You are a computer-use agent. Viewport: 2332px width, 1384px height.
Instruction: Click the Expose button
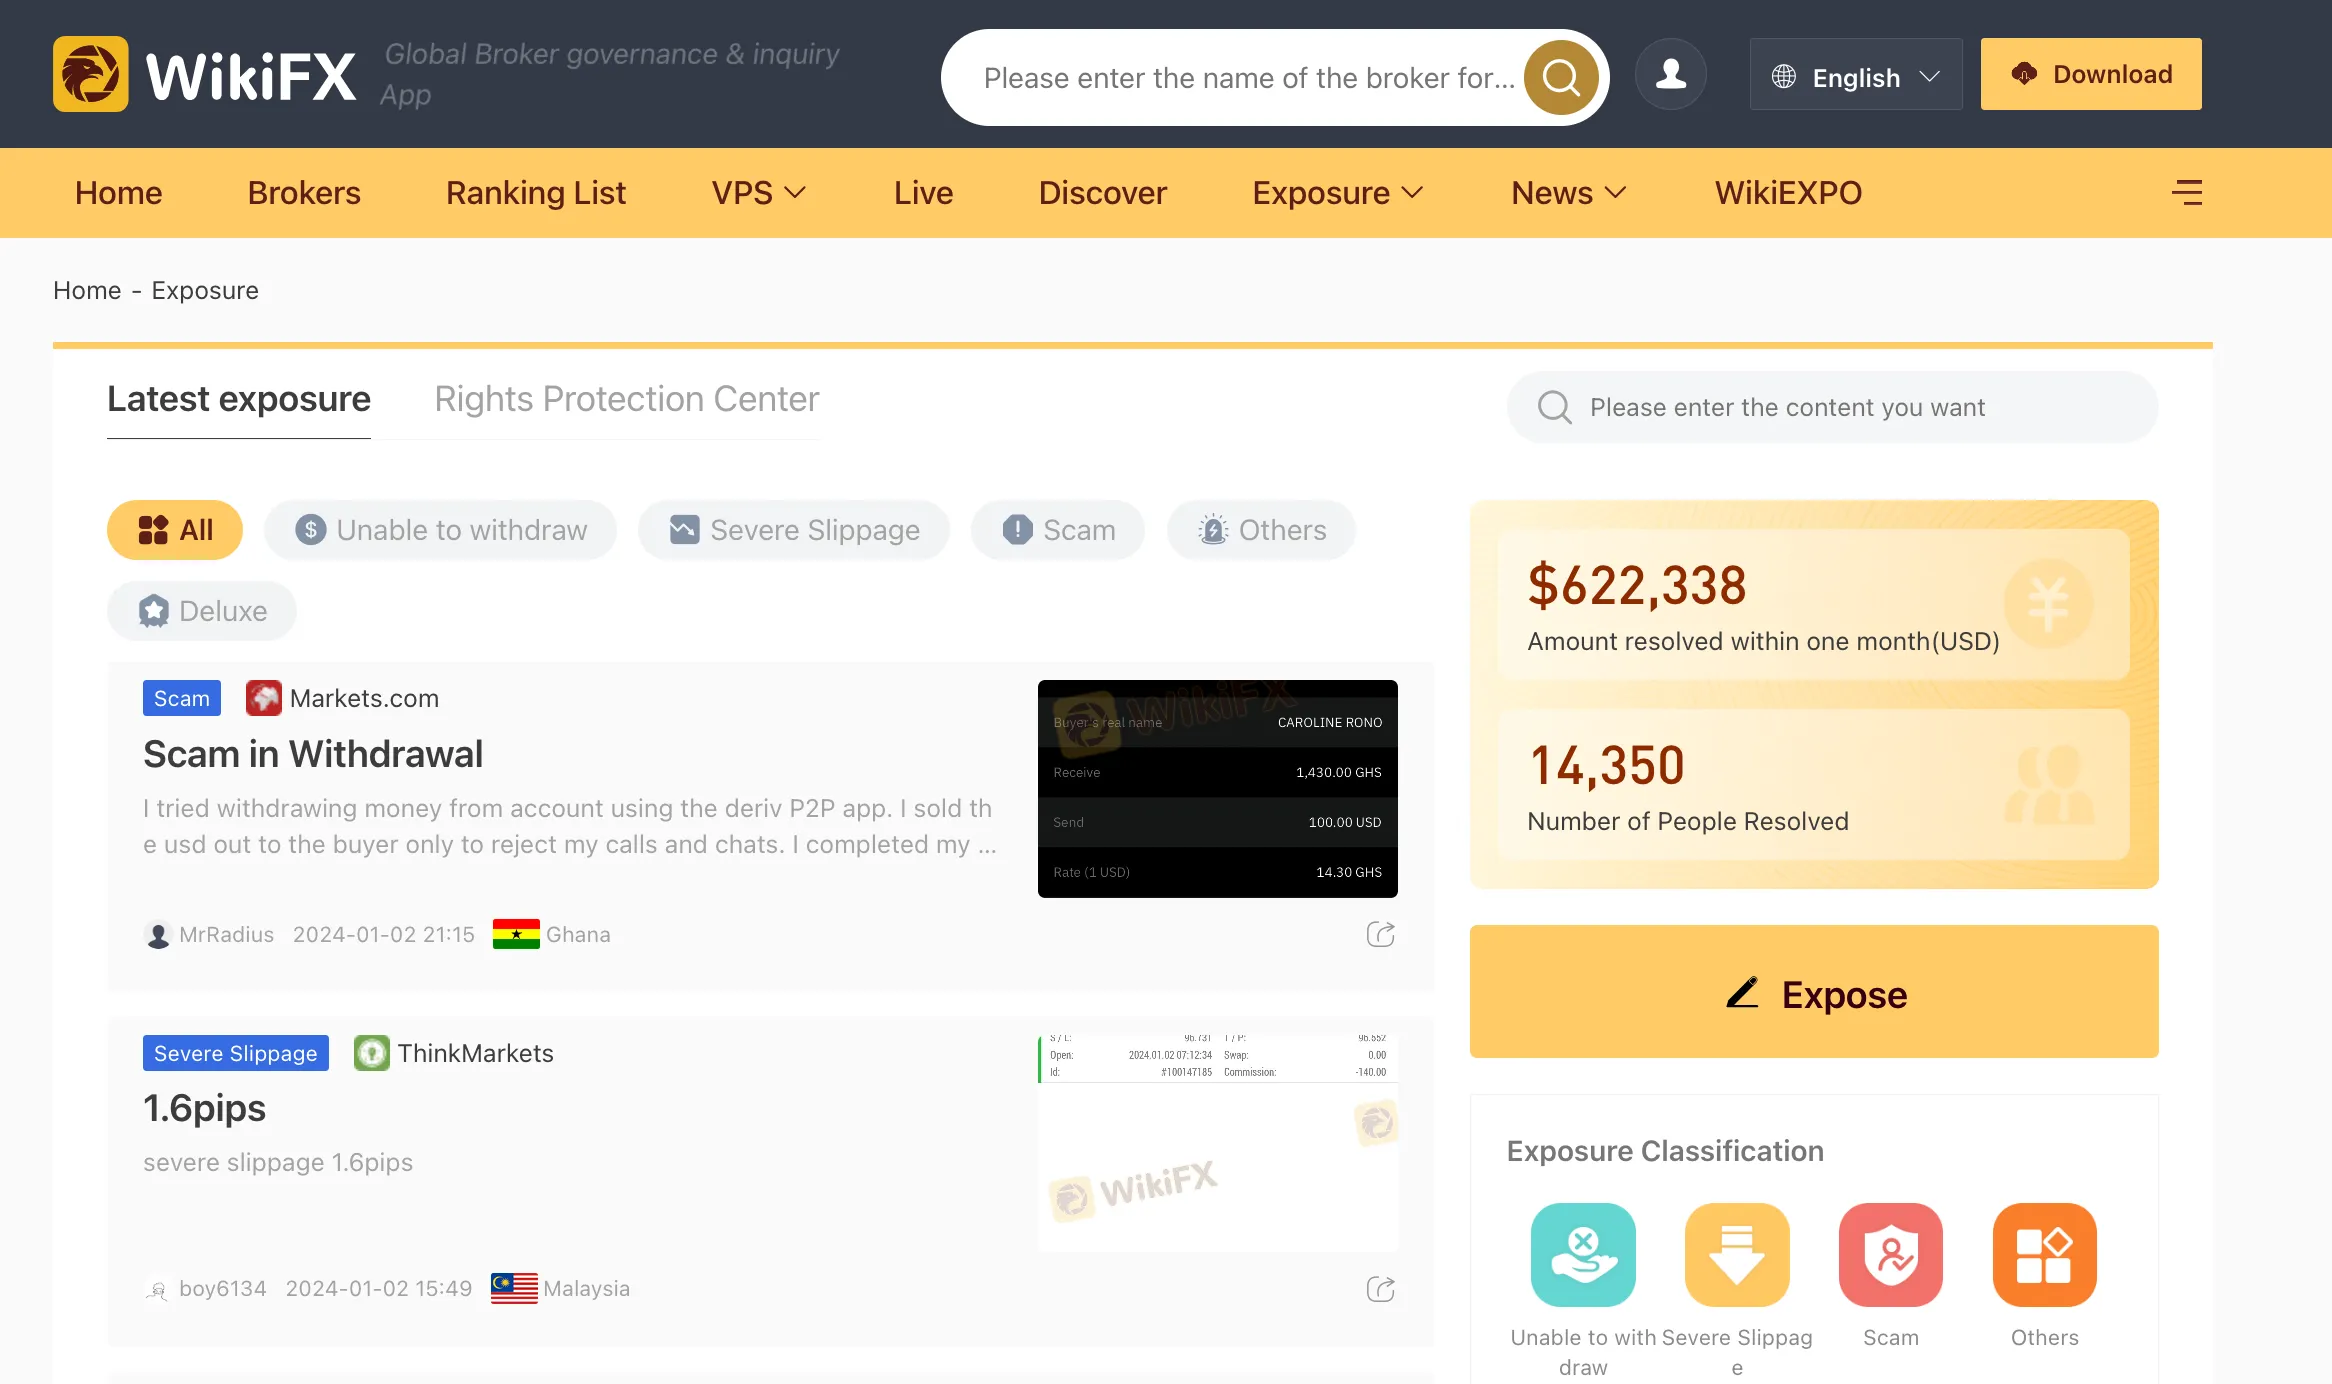(x=1814, y=992)
